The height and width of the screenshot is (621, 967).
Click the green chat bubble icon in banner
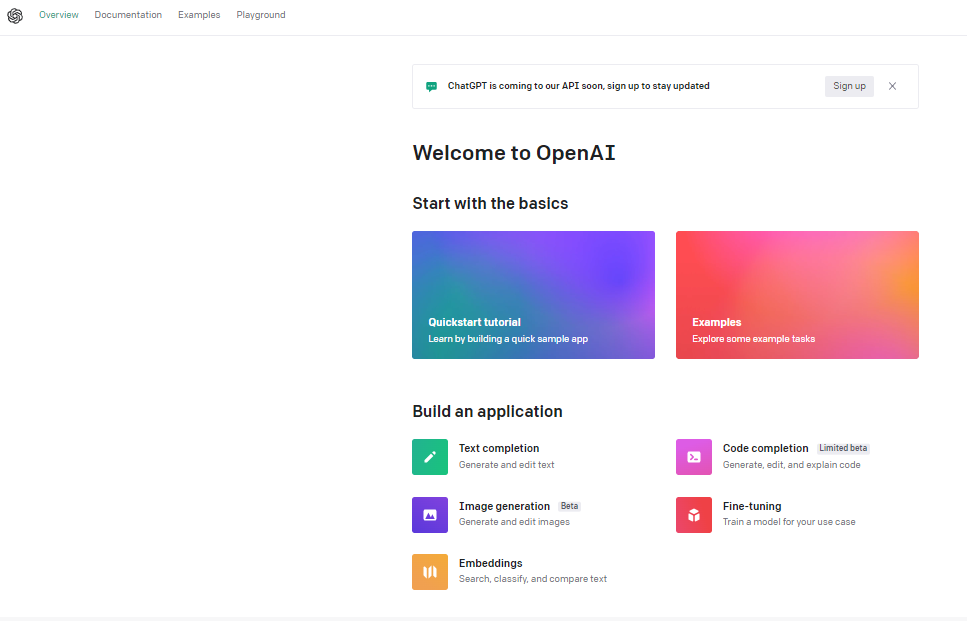[x=431, y=86]
